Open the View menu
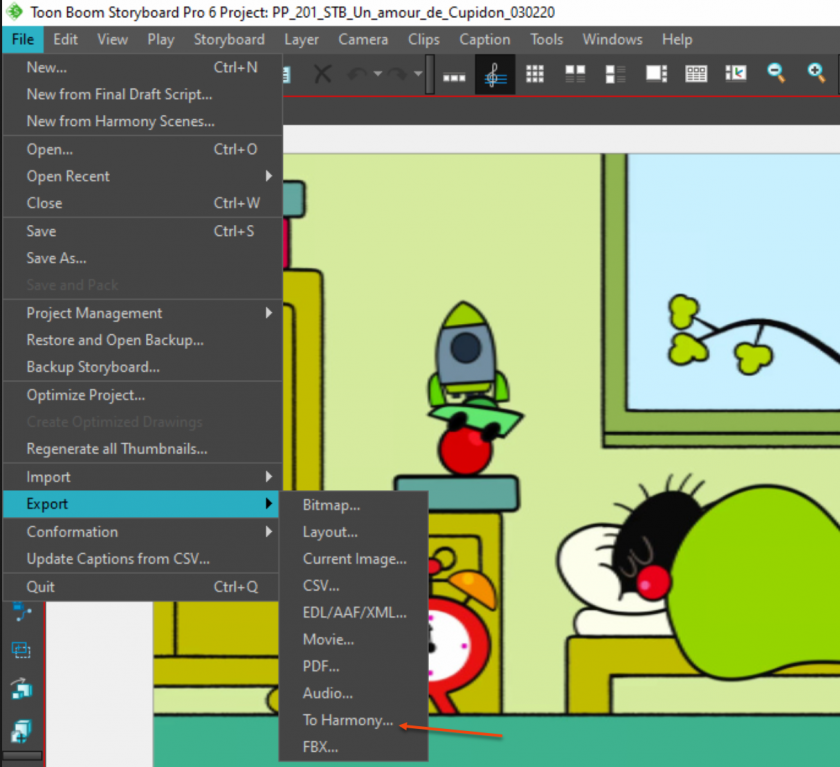 [x=112, y=40]
